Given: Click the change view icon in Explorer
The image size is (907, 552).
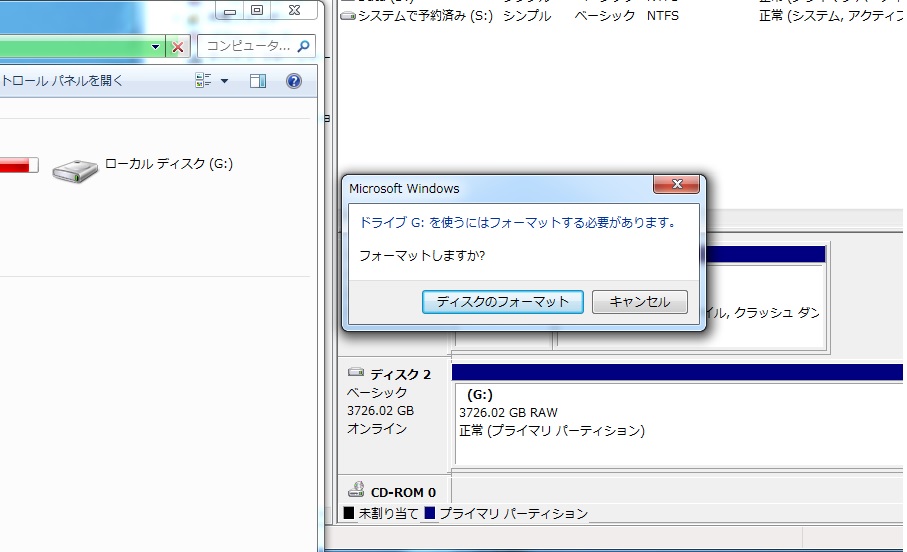Looking at the screenshot, I should [x=203, y=80].
